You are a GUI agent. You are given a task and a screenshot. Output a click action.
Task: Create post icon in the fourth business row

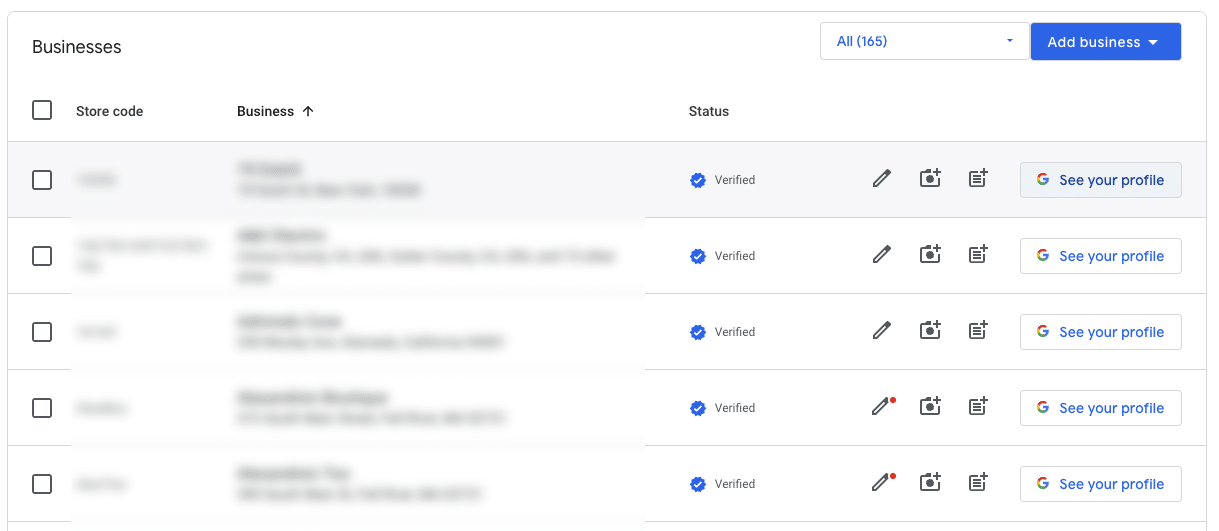[978, 407]
